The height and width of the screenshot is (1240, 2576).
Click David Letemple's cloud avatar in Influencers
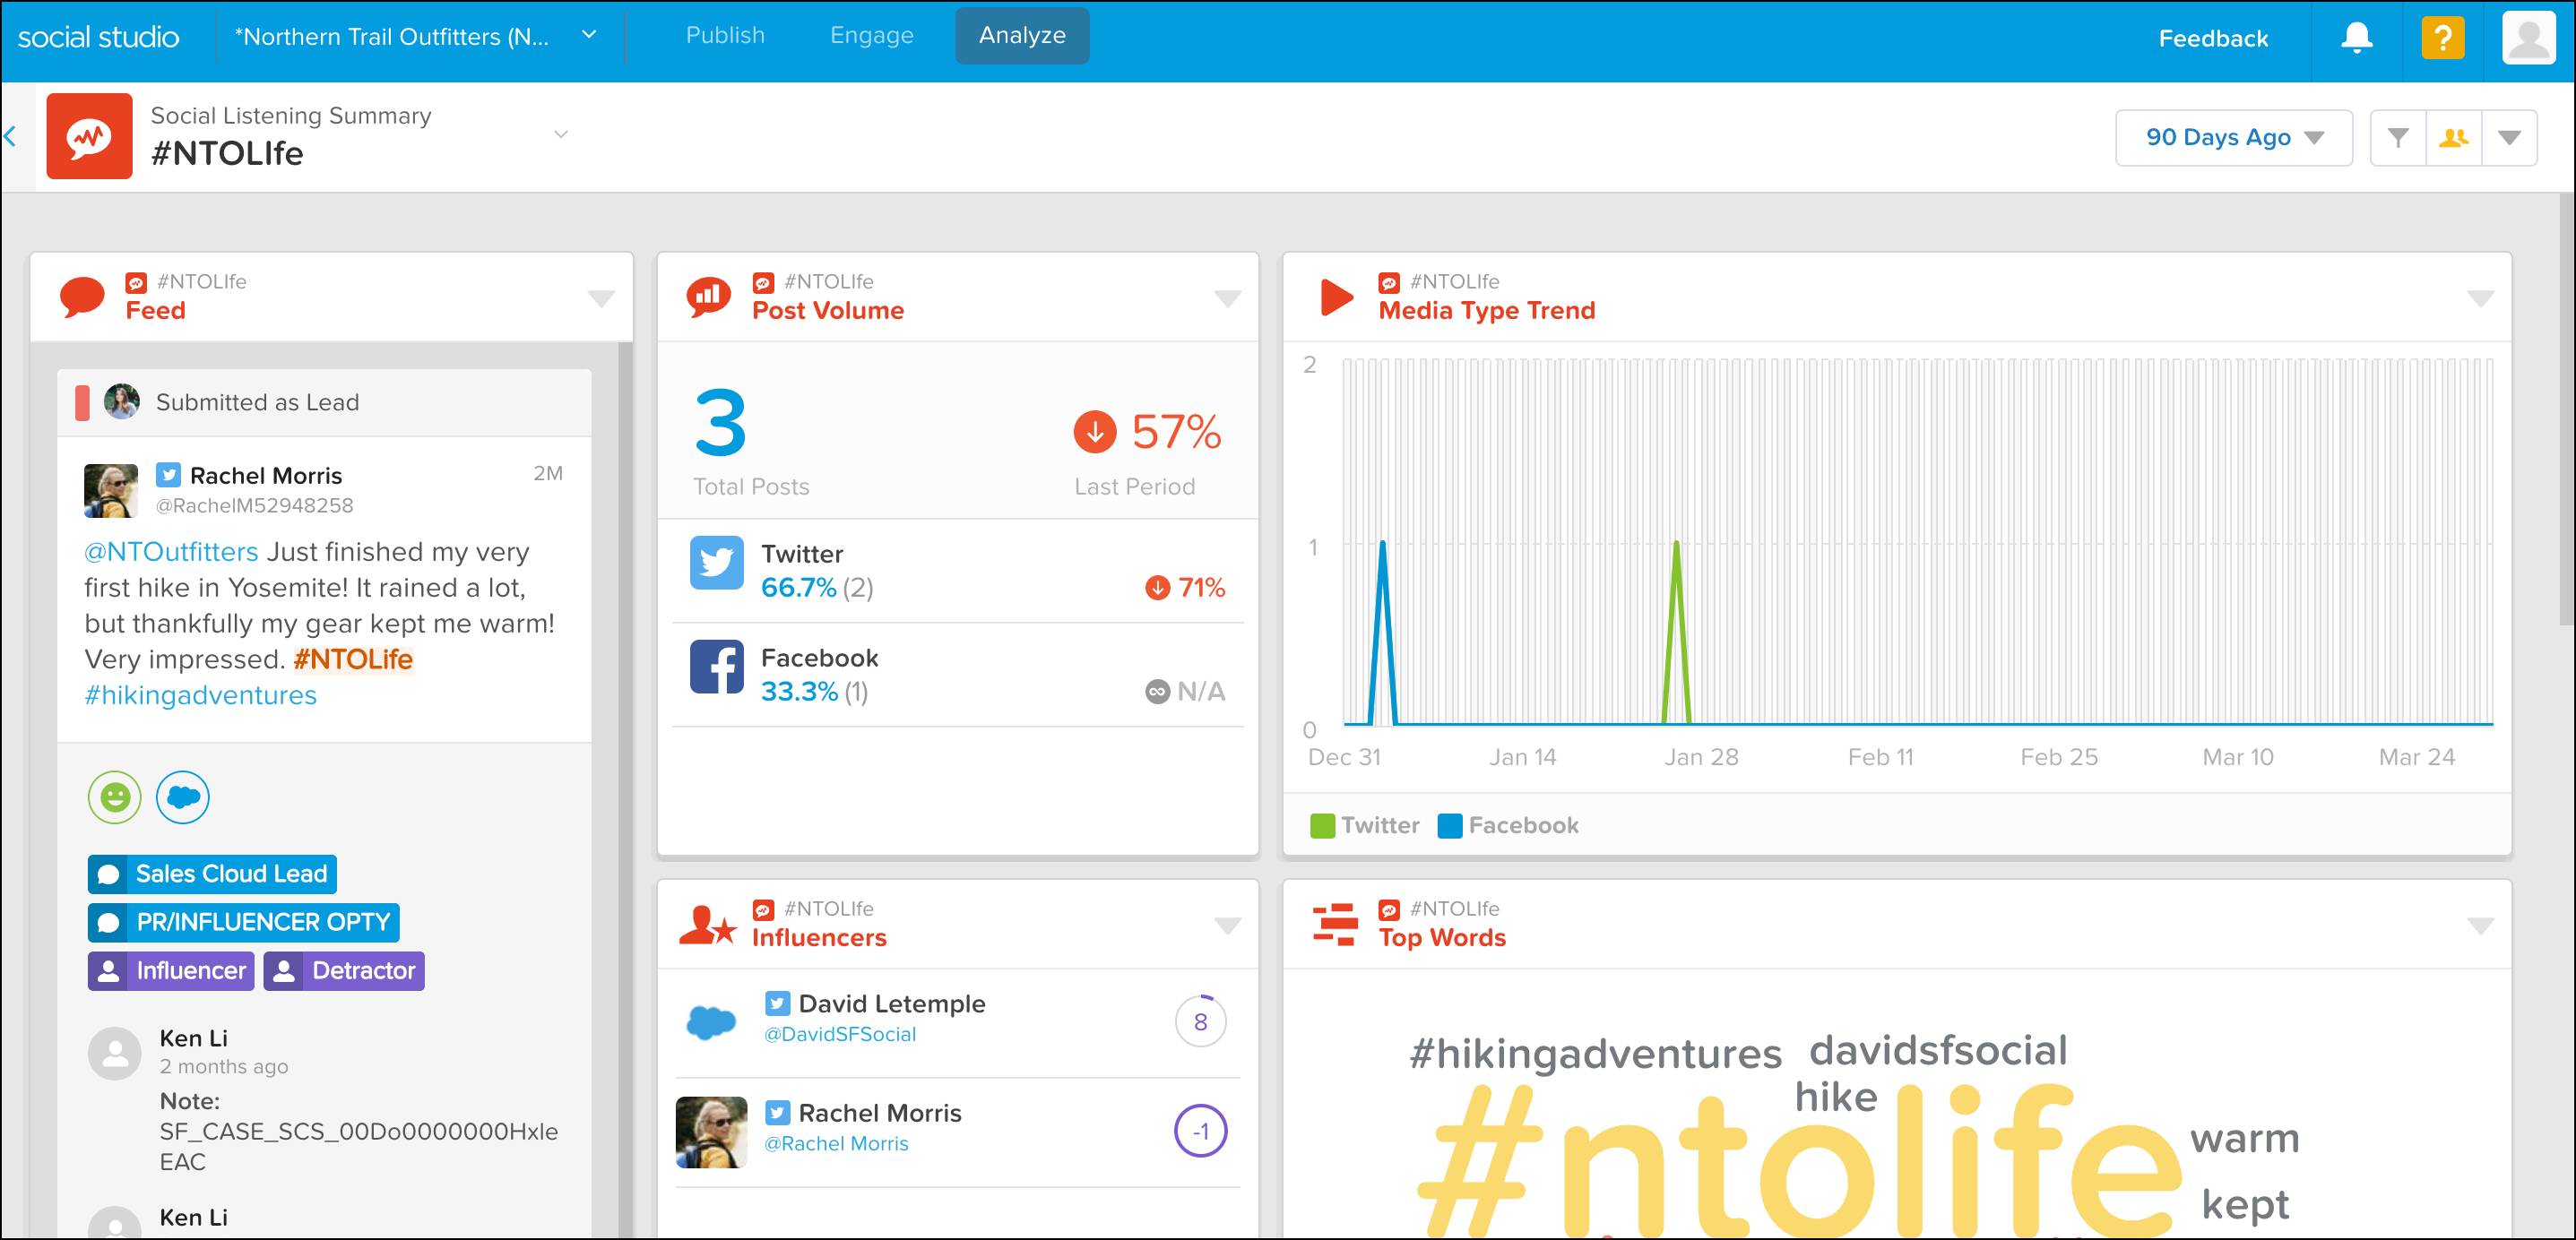point(711,1022)
